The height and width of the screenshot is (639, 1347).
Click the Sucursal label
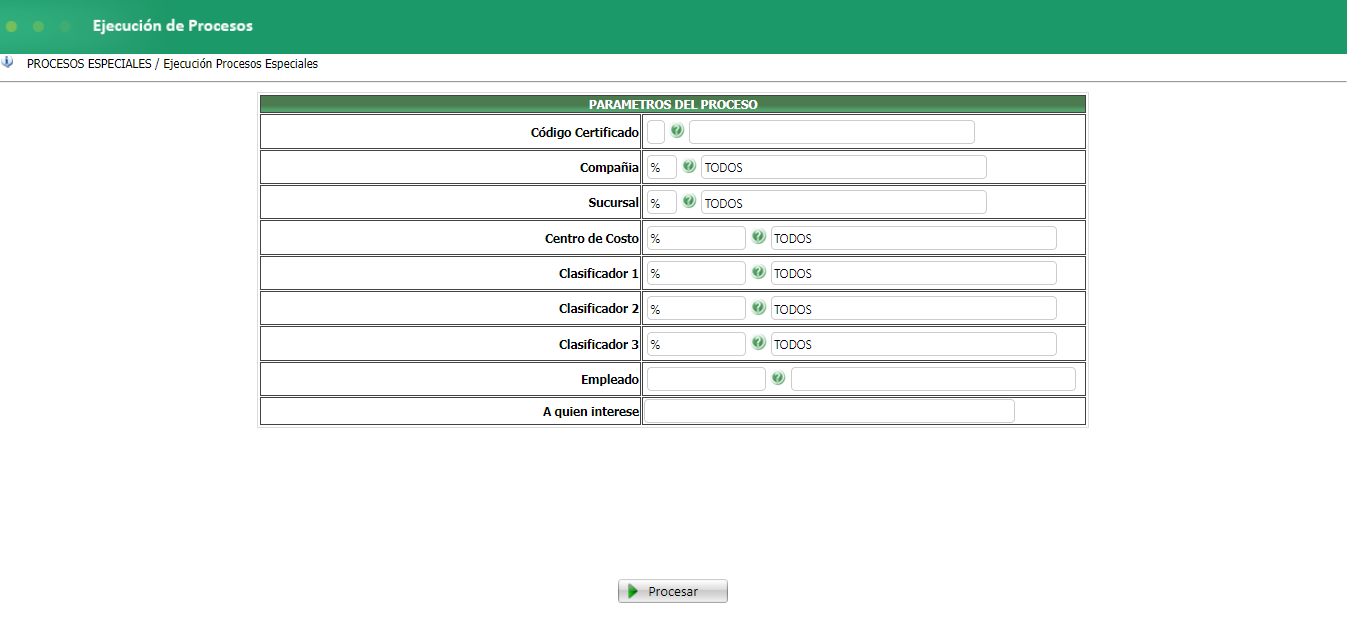[x=613, y=202]
